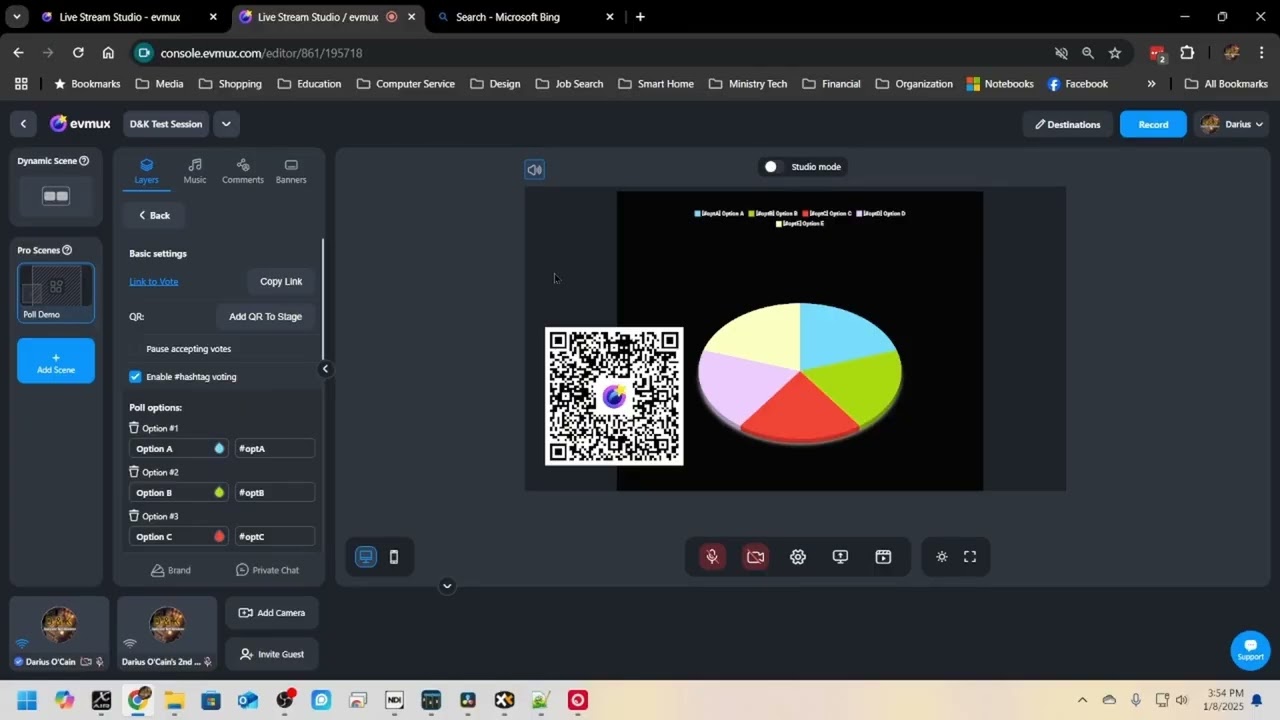Screen dimensions: 1280x720
Task: Check Pause accepting votes
Action: [136, 349]
